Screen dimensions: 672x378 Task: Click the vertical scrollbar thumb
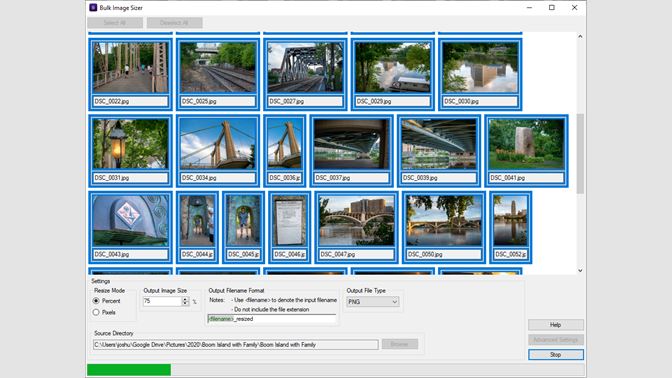point(580,153)
